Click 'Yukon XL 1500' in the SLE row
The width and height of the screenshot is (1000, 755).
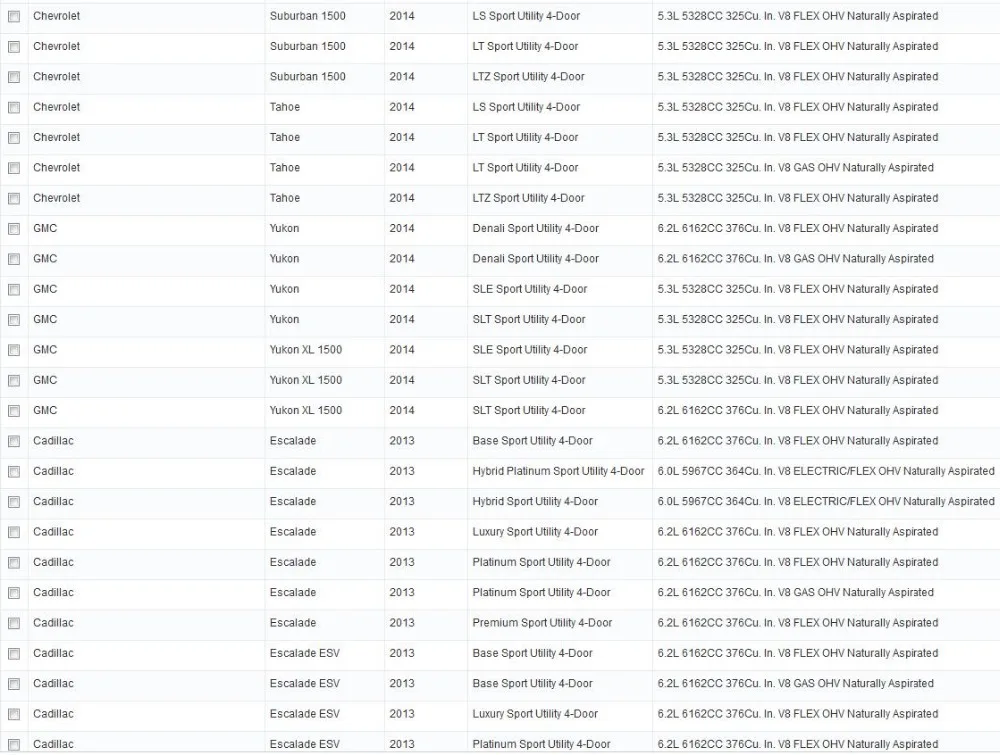[x=305, y=350]
